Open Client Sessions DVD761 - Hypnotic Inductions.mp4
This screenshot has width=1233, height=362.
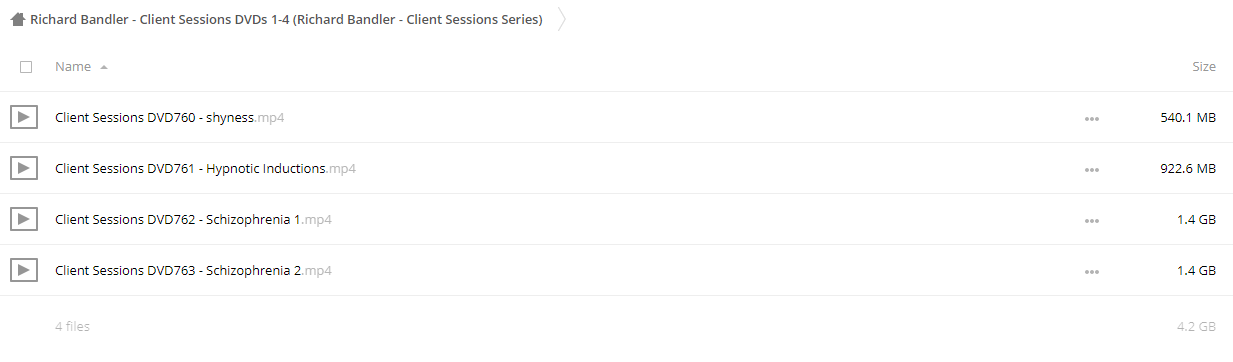click(205, 168)
